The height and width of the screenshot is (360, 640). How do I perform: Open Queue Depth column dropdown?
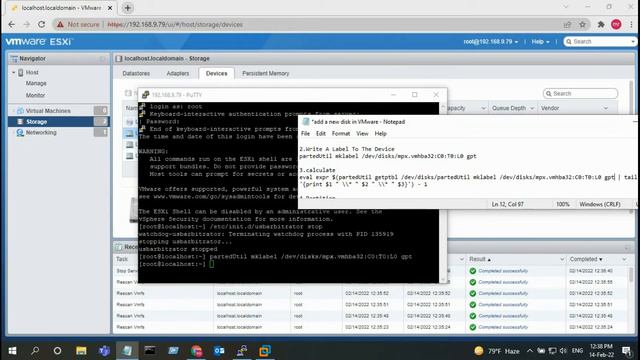coord(532,108)
